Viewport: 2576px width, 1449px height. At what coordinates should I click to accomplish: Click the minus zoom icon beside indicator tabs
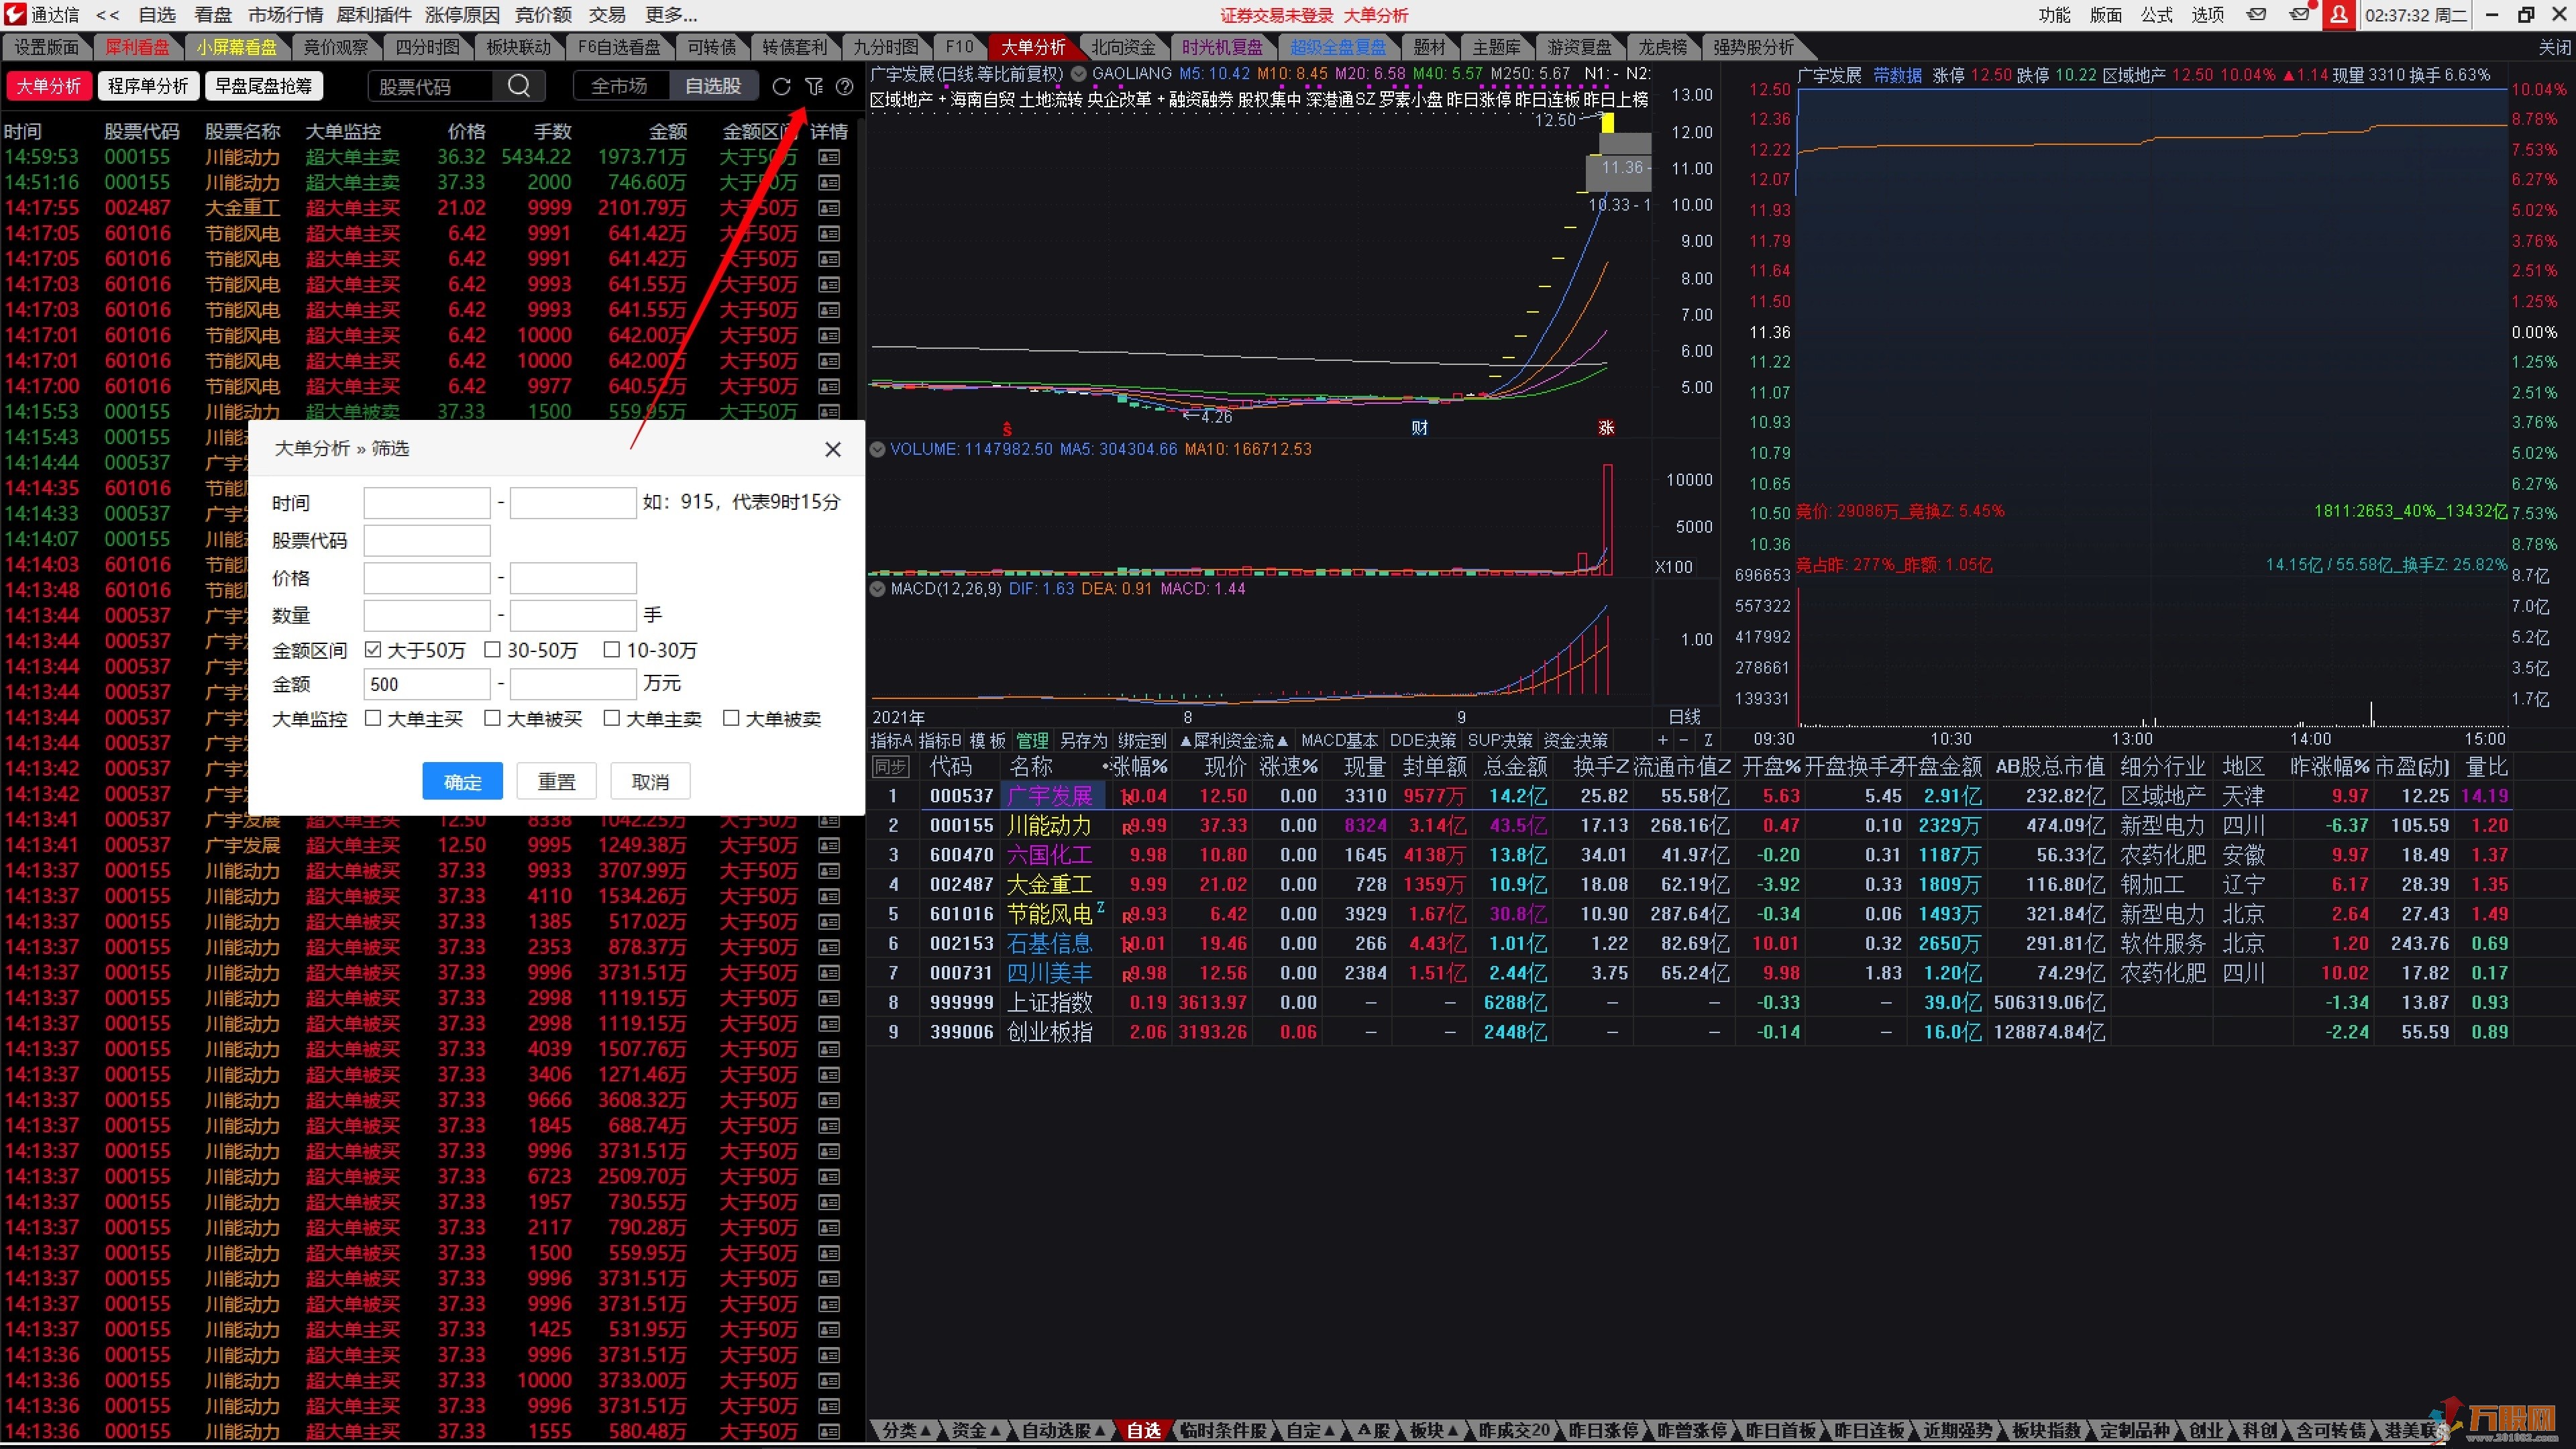(1684, 740)
